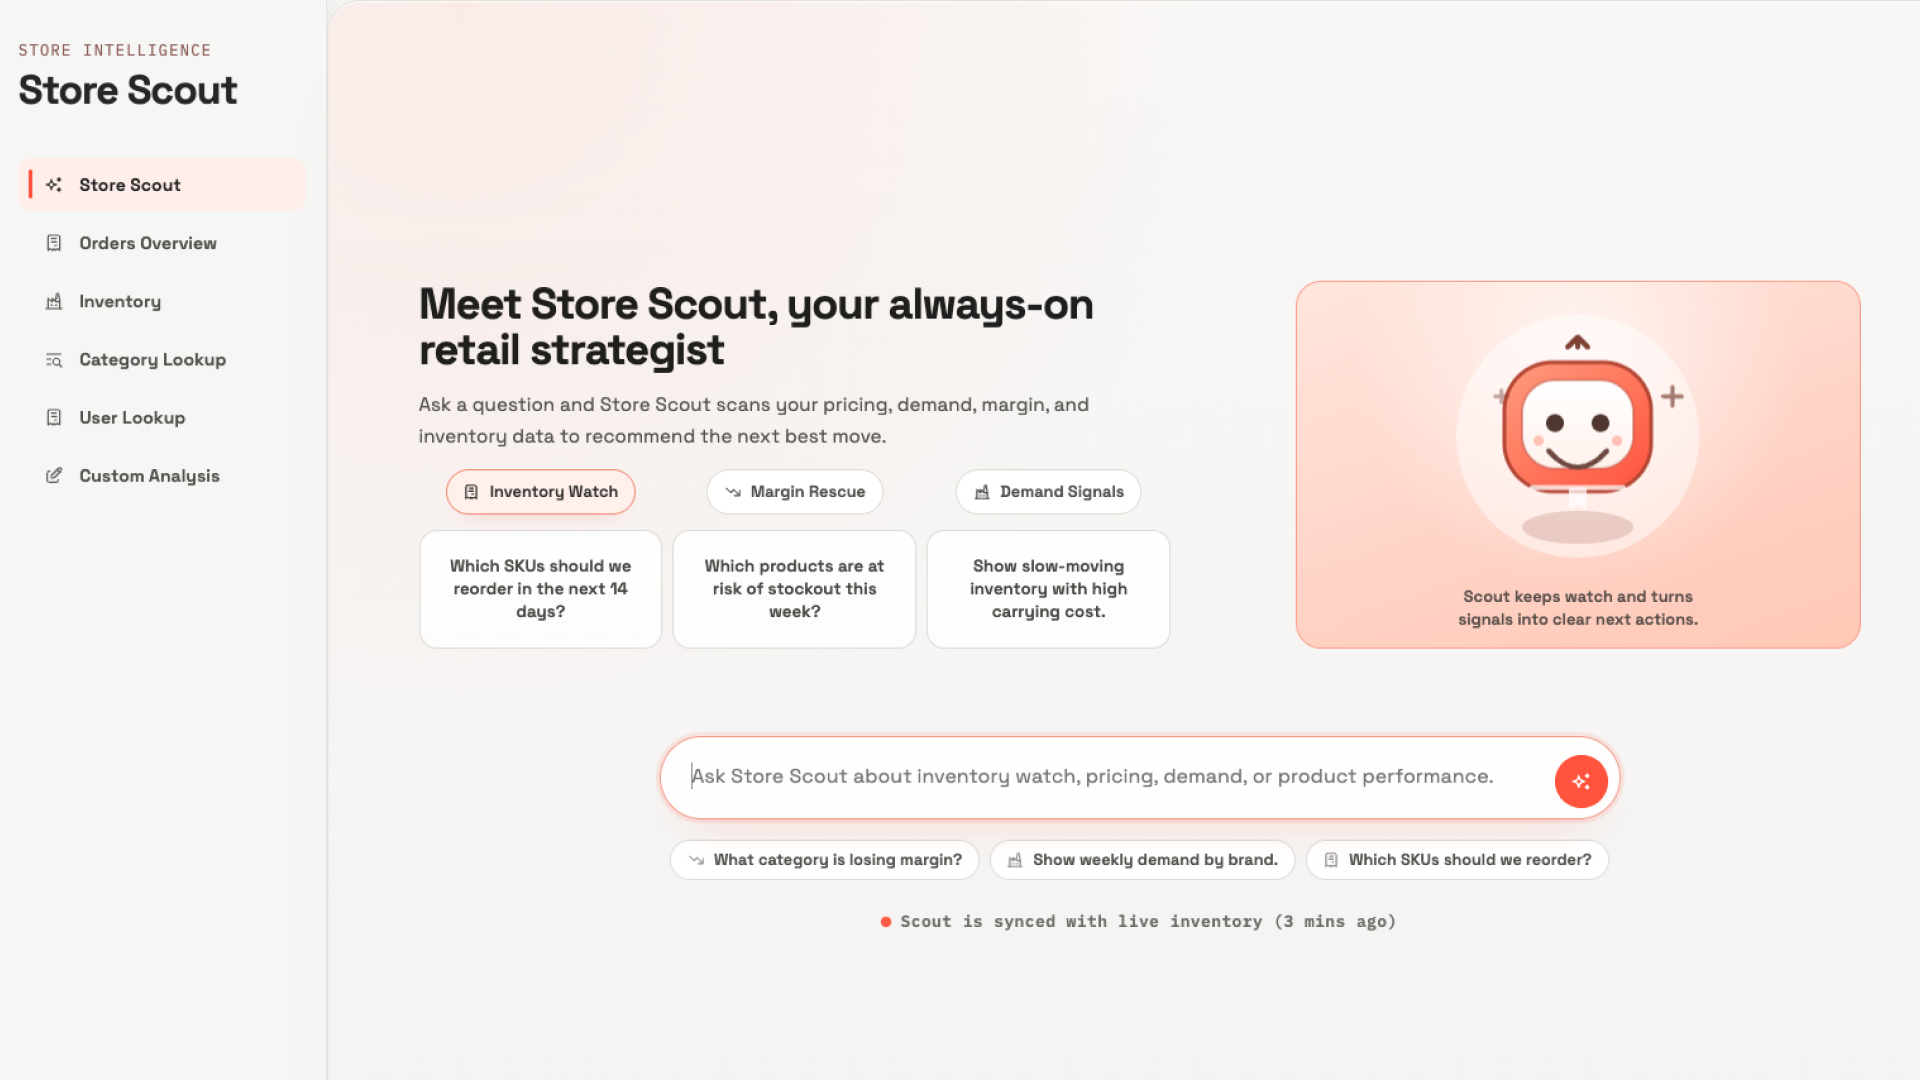Choose the losing margin category suggestion
Viewport: 1920px width, 1080px height.
click(824, 859)
